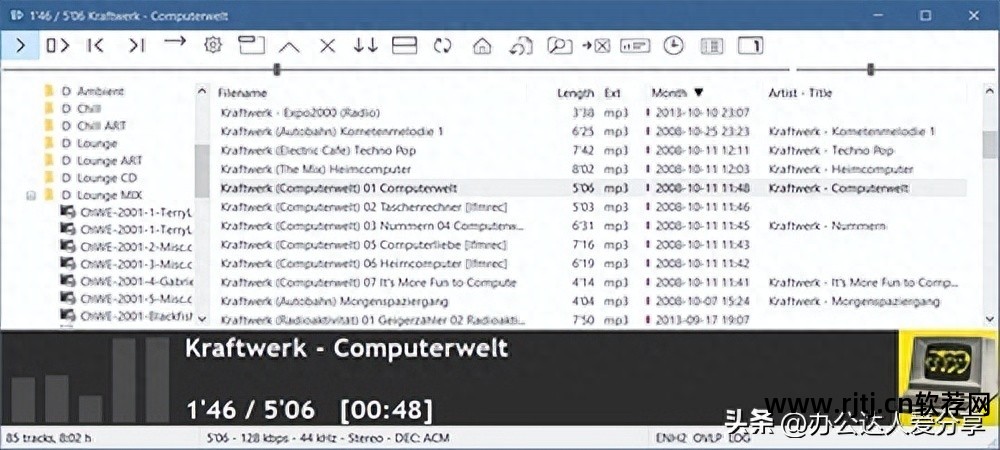Sort by the Ext column header
The image size is (1000, 450).
(612, 93)
